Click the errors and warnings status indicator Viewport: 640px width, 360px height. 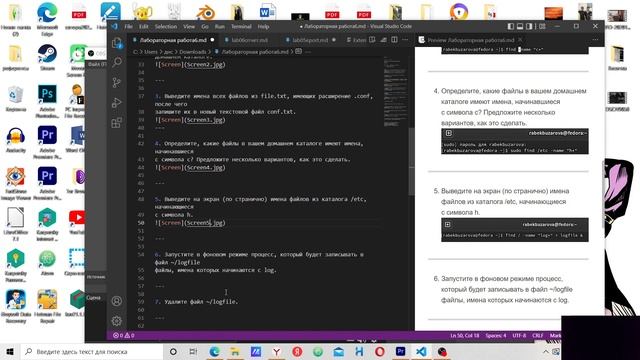pos(124,336)
